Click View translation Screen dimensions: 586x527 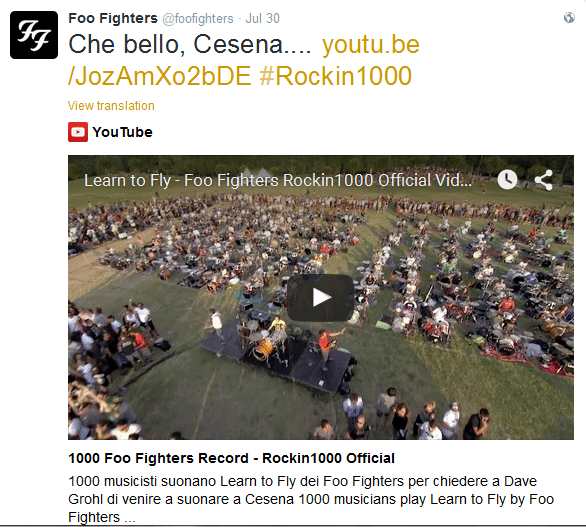[x=111, y=106]
